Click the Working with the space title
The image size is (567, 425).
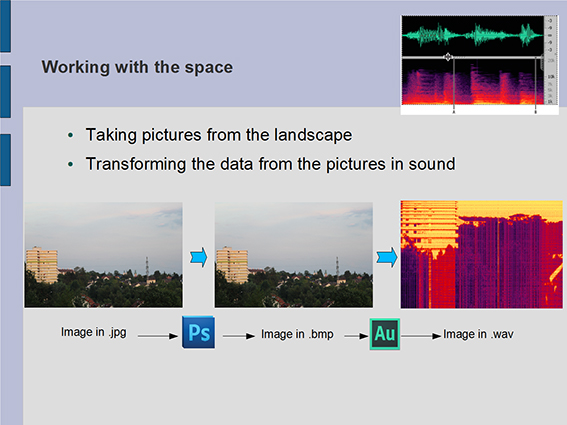(x=137, y=67)
